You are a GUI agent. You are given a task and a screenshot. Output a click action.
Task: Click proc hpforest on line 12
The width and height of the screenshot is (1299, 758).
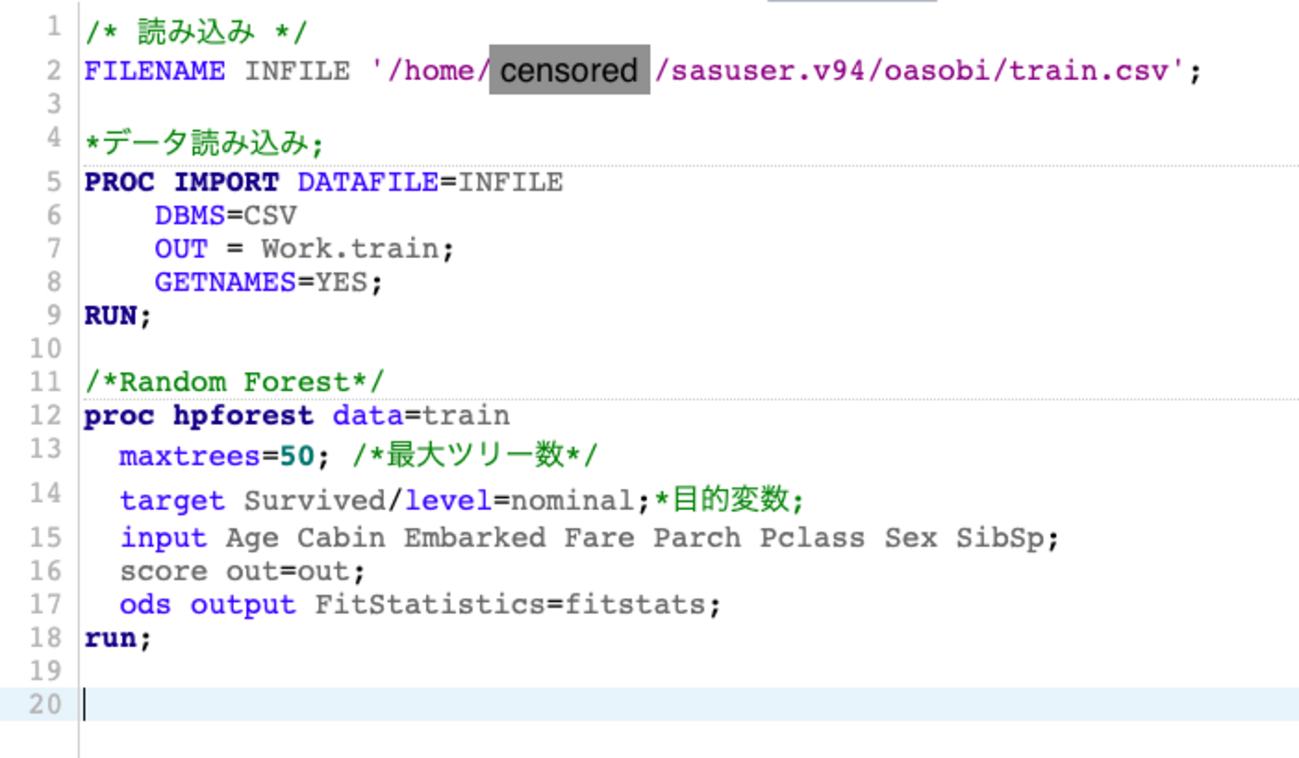point(198,415)
